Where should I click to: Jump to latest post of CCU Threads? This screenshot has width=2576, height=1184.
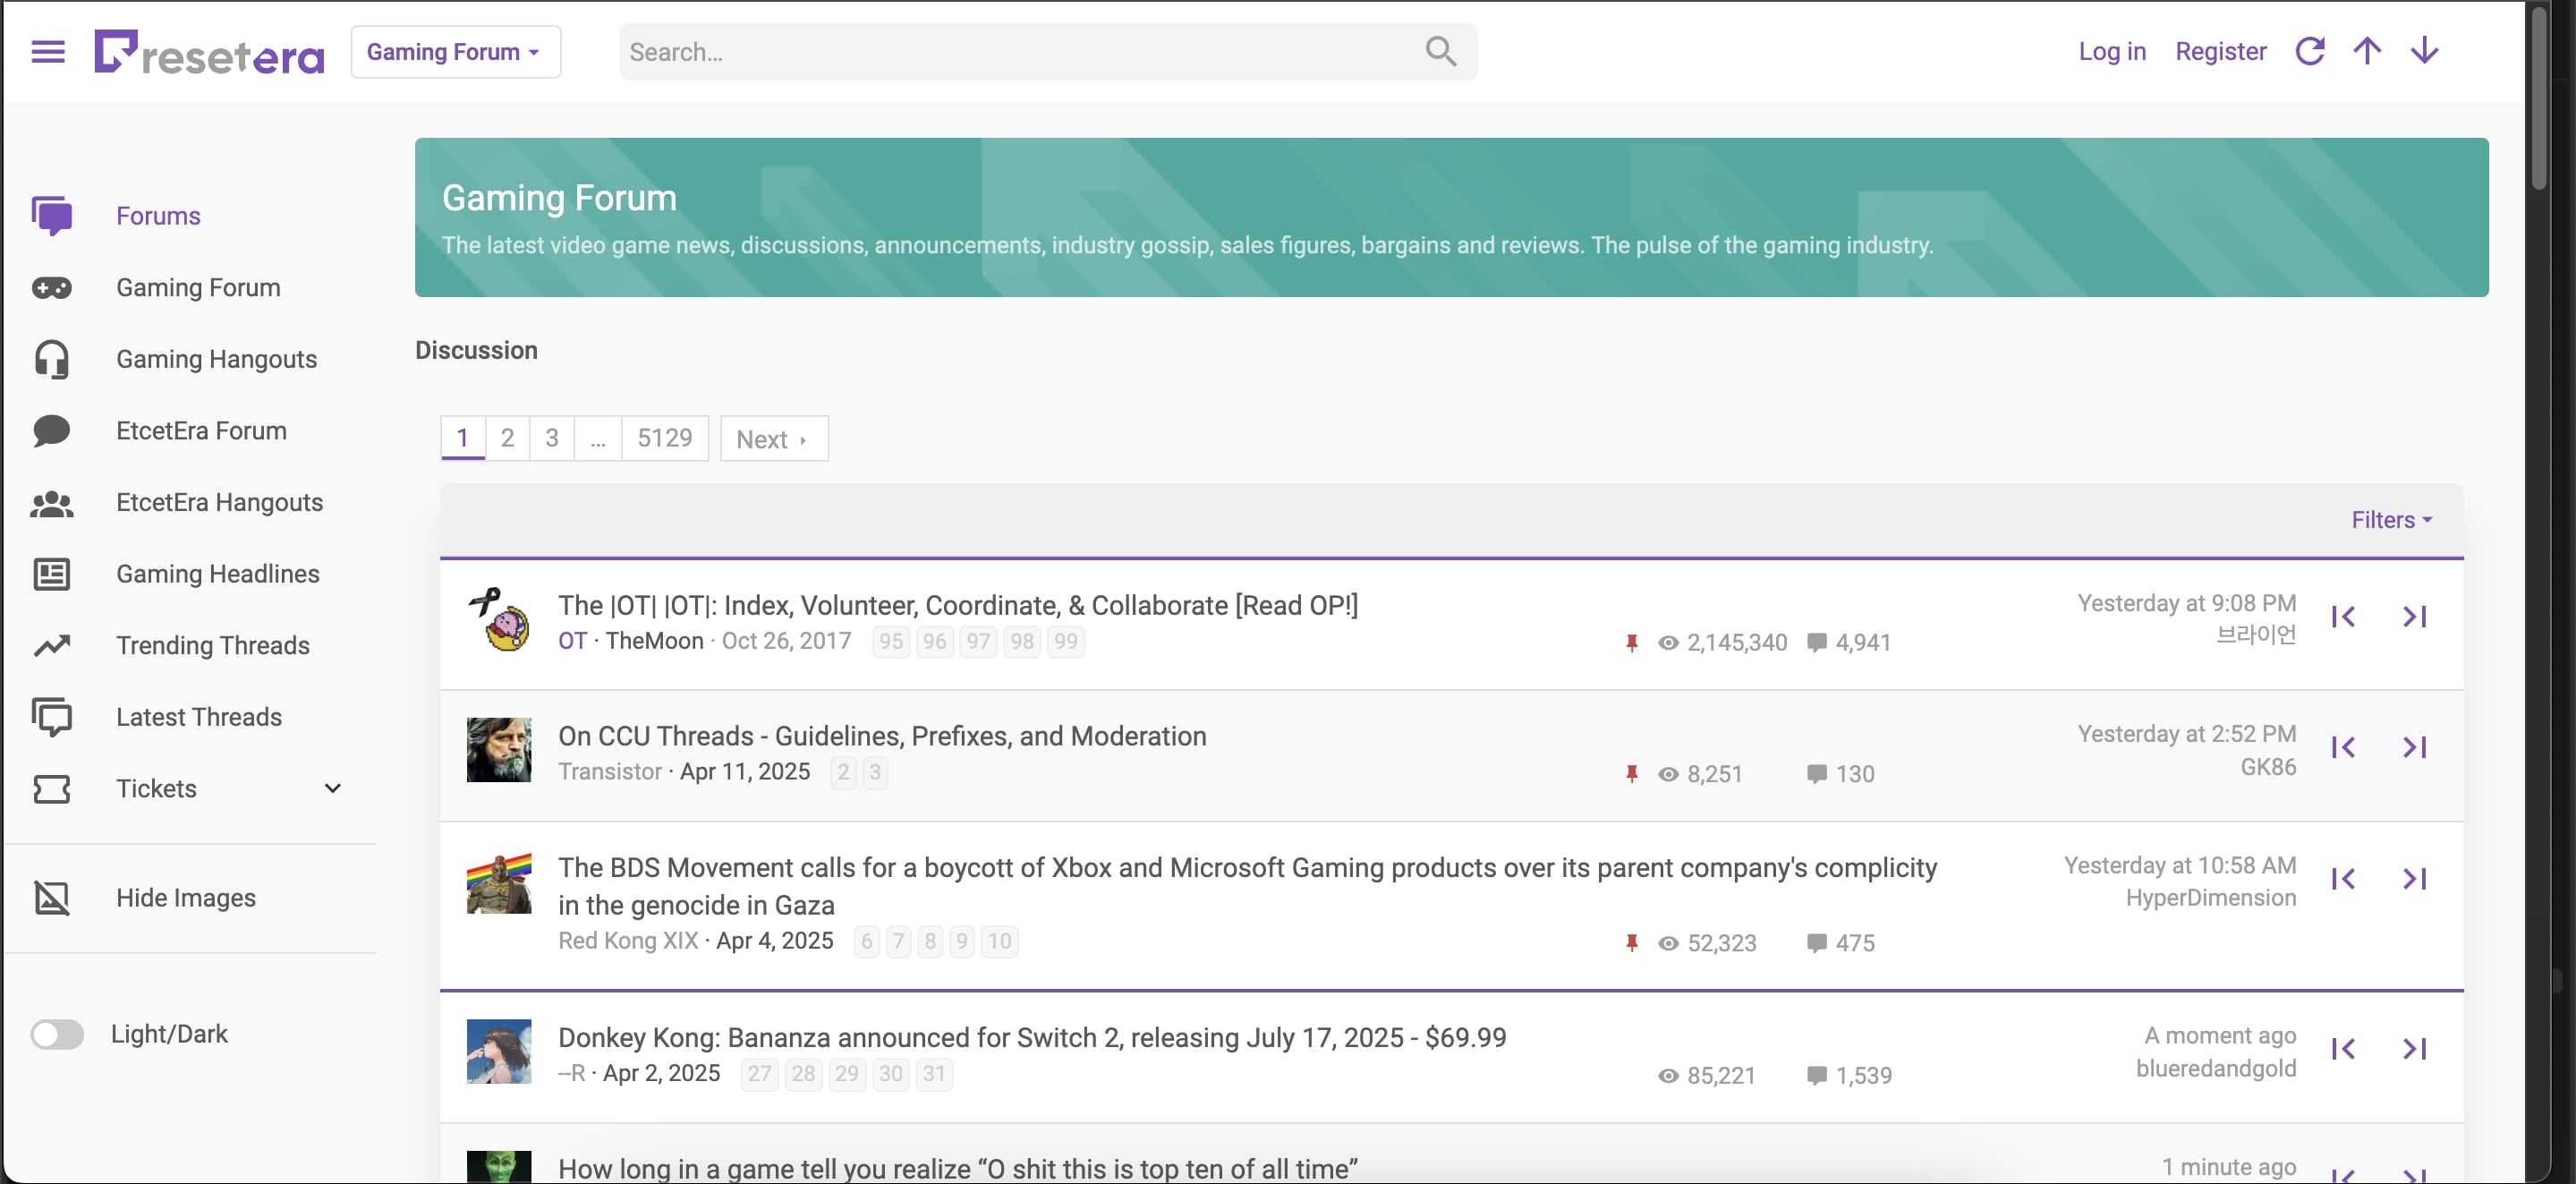pos(2414,748)
